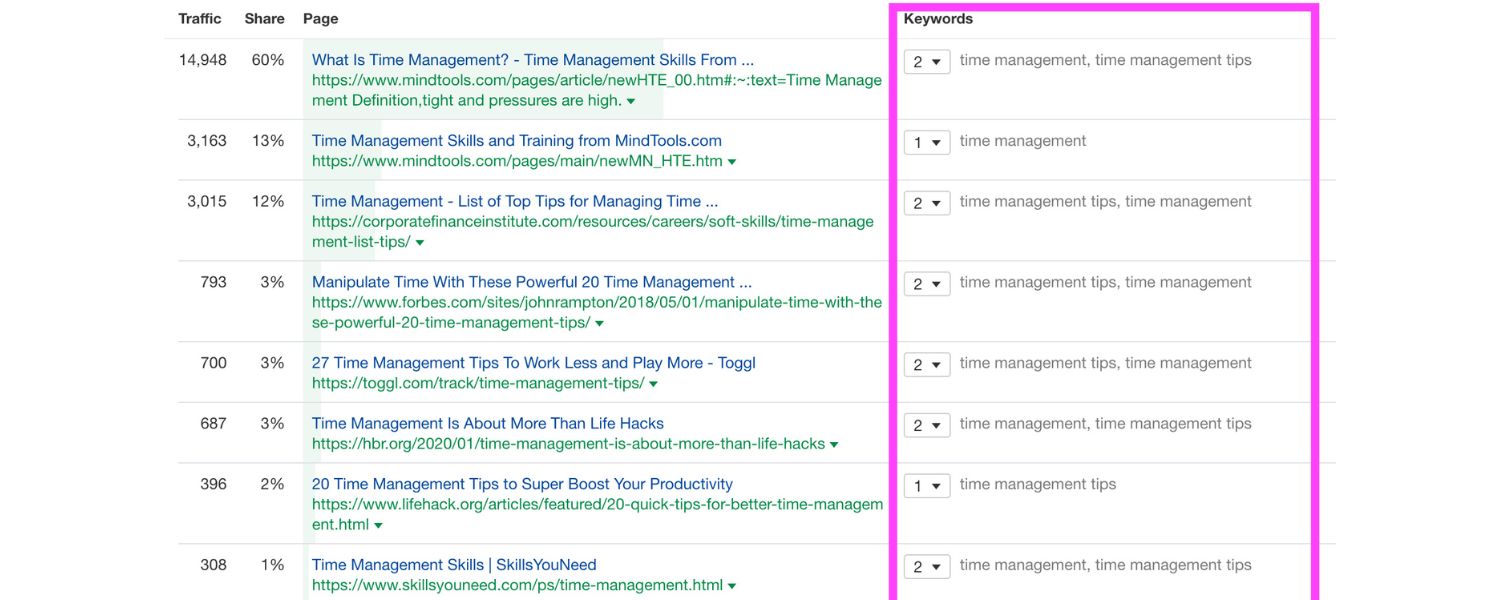
Task: Expand the URL caret under the Forbes article
Action: point(597,321)
